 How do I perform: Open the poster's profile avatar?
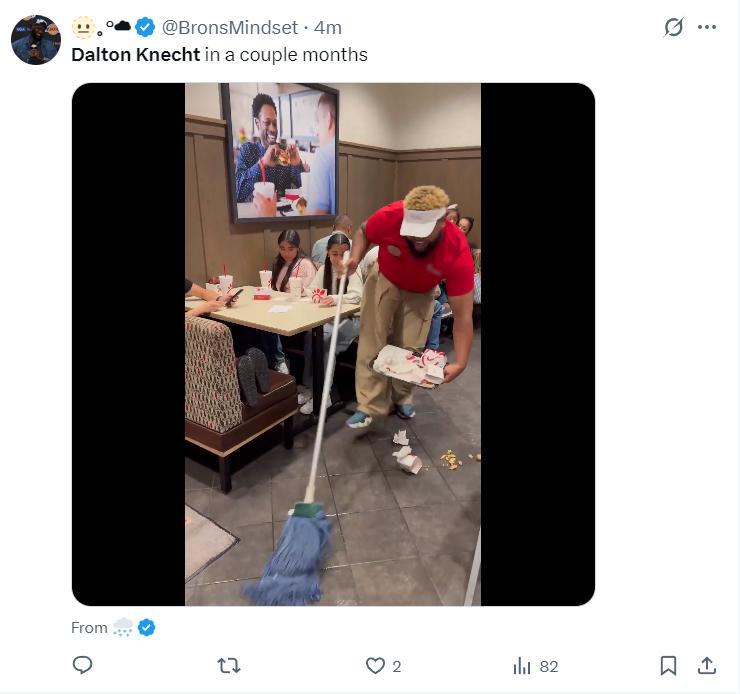coord(36,40)
